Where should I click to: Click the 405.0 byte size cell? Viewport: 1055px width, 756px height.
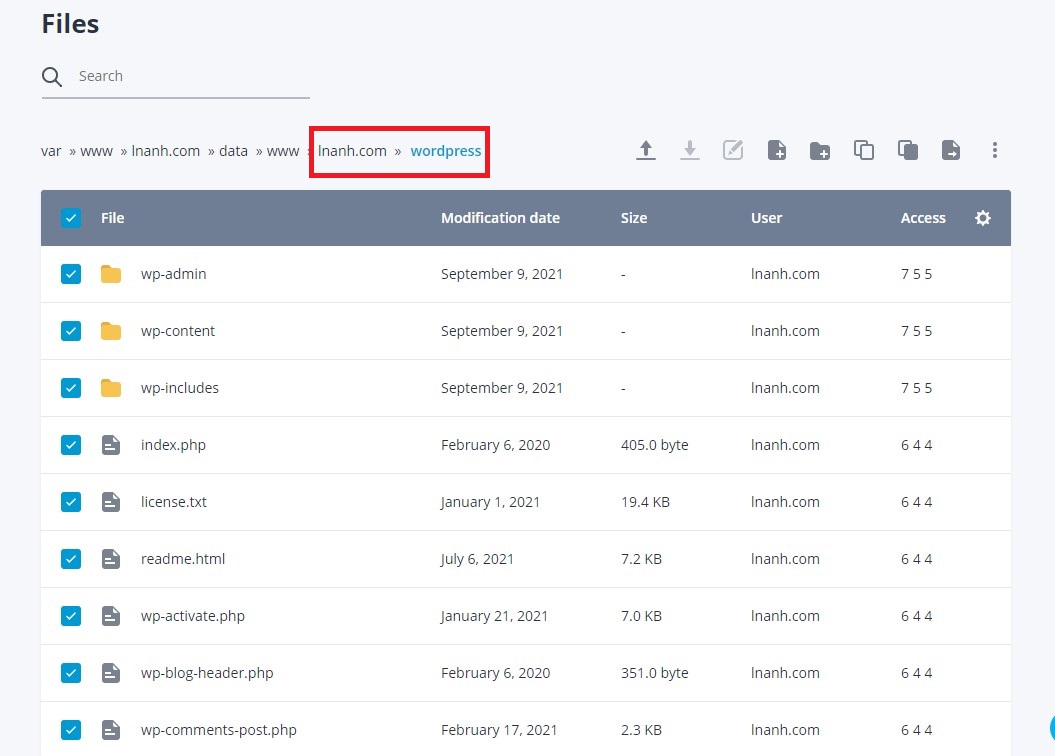pyautogui.click(x=655, y=445)
